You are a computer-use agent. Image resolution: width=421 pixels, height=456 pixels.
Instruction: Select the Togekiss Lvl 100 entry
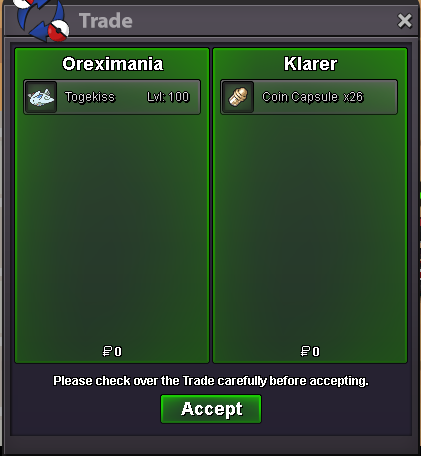point(112,97)
